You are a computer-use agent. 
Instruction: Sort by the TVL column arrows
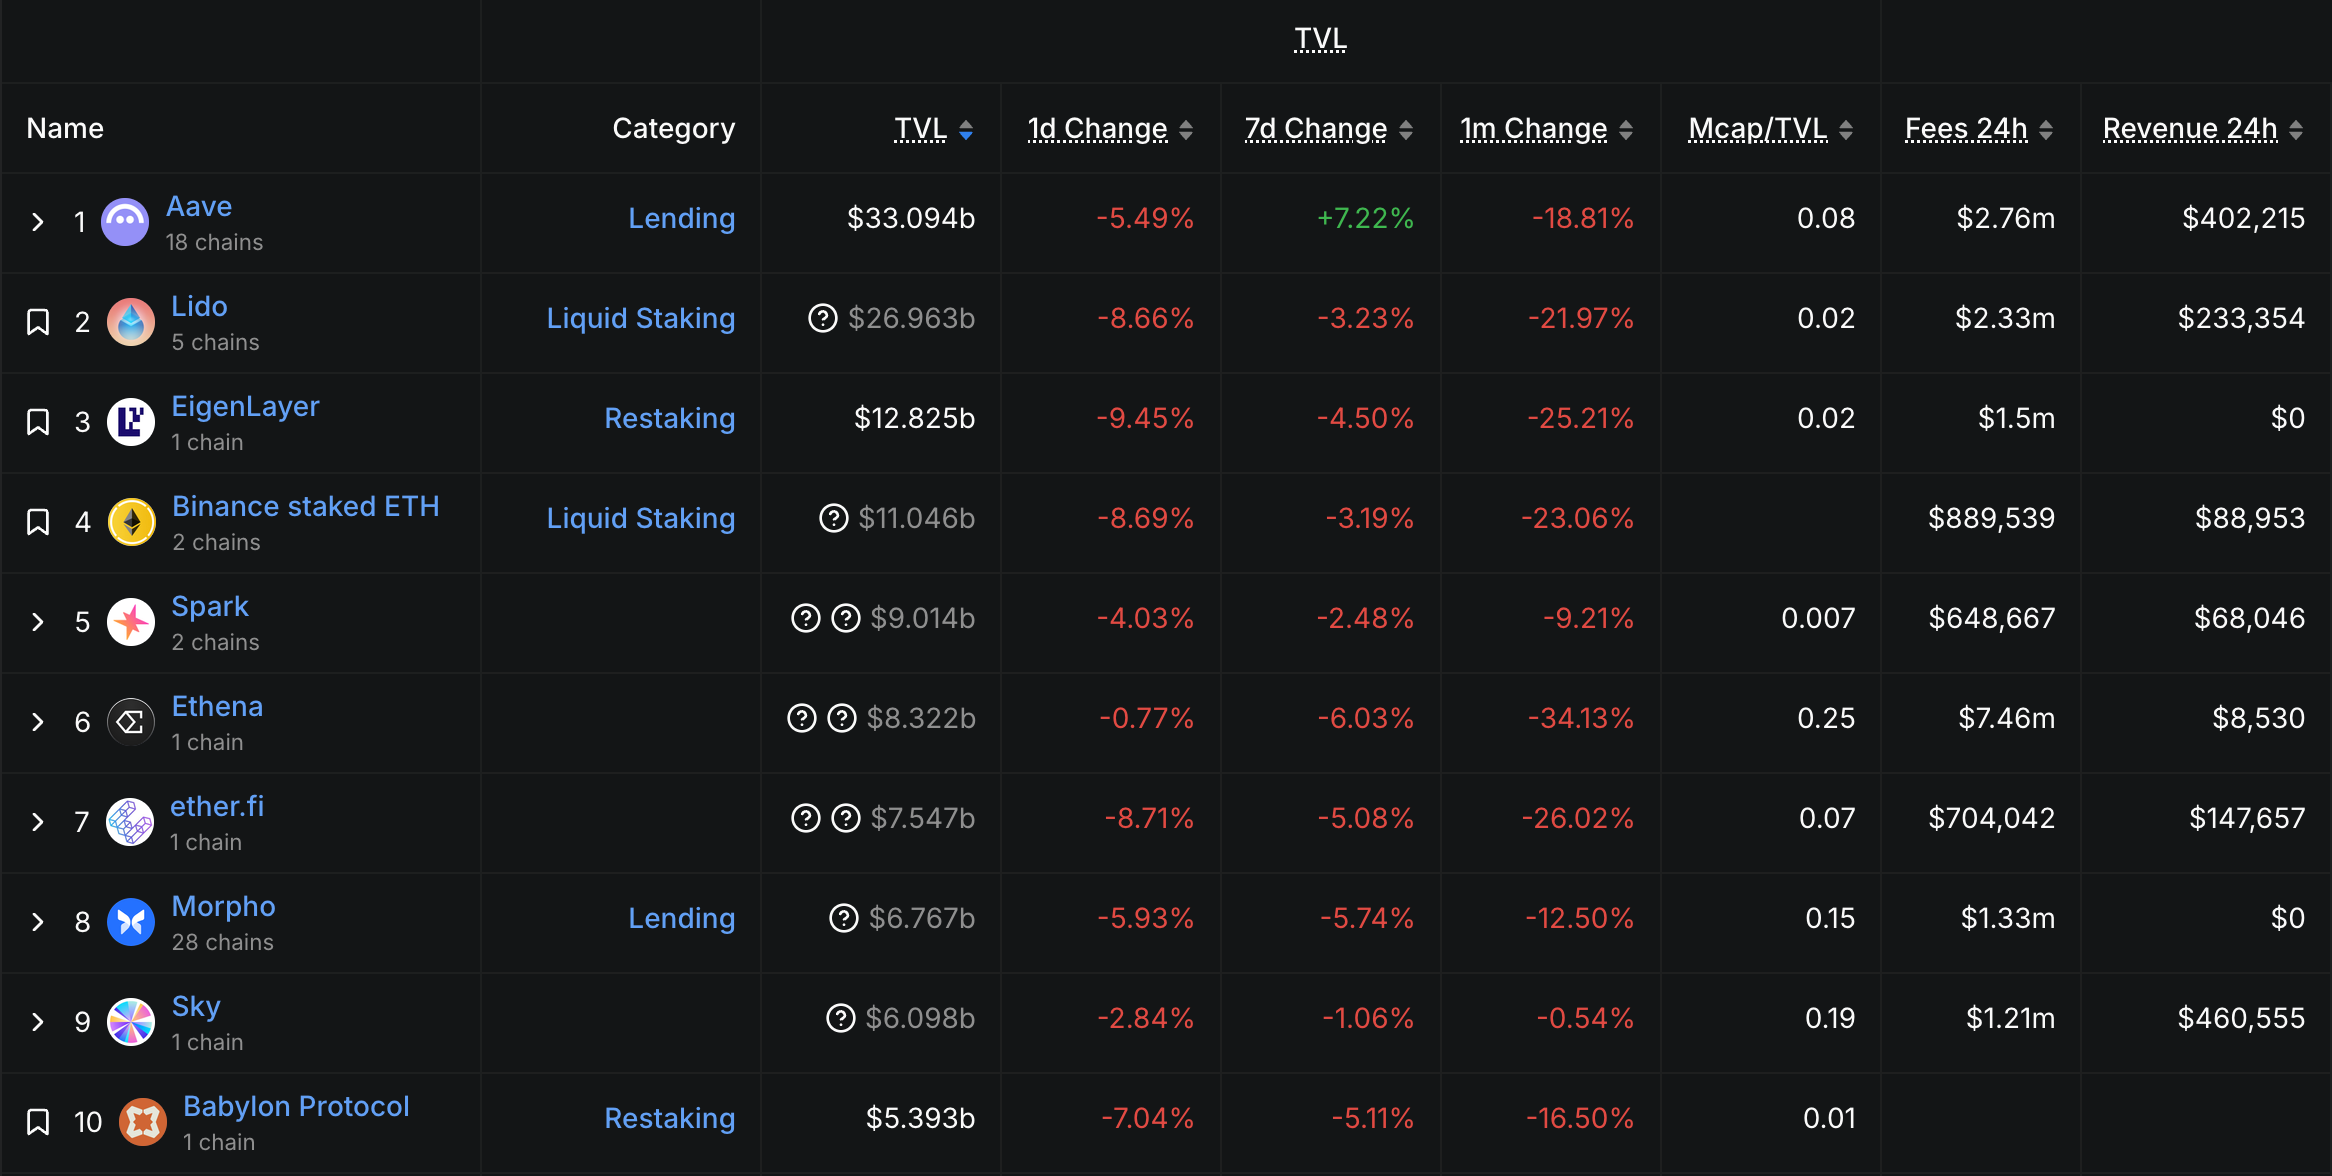[x=966, y=129]
